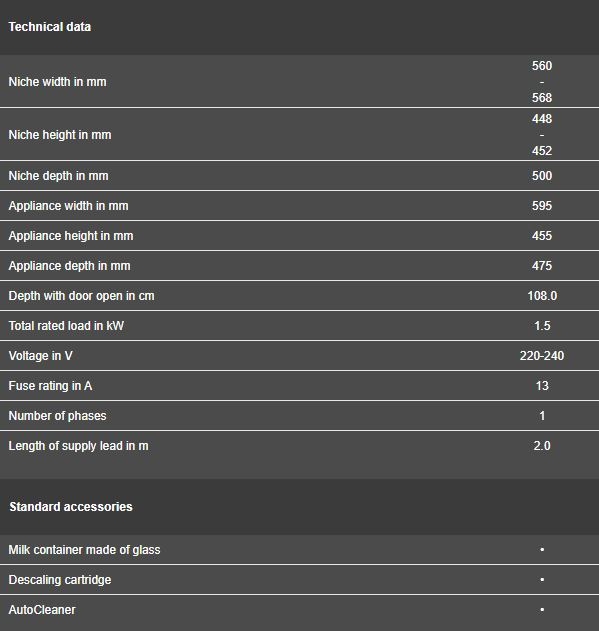Viewport: 599px width, 631px height.
Task: Click the bullet dot beside Descaling cartridge
Action: (x=542, y=579)
